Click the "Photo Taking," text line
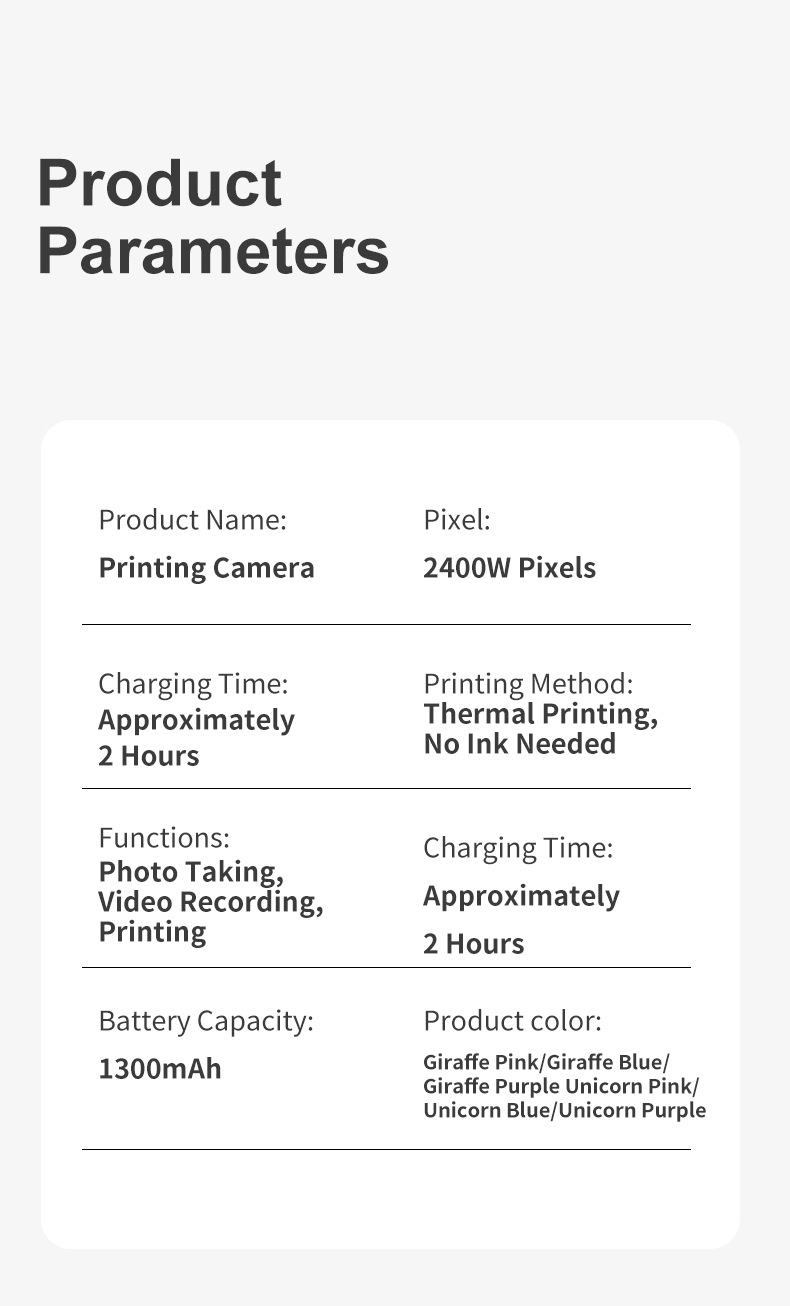Image resolution: width=790 pixels, height=1306 pixels. (x=191, y=871)
